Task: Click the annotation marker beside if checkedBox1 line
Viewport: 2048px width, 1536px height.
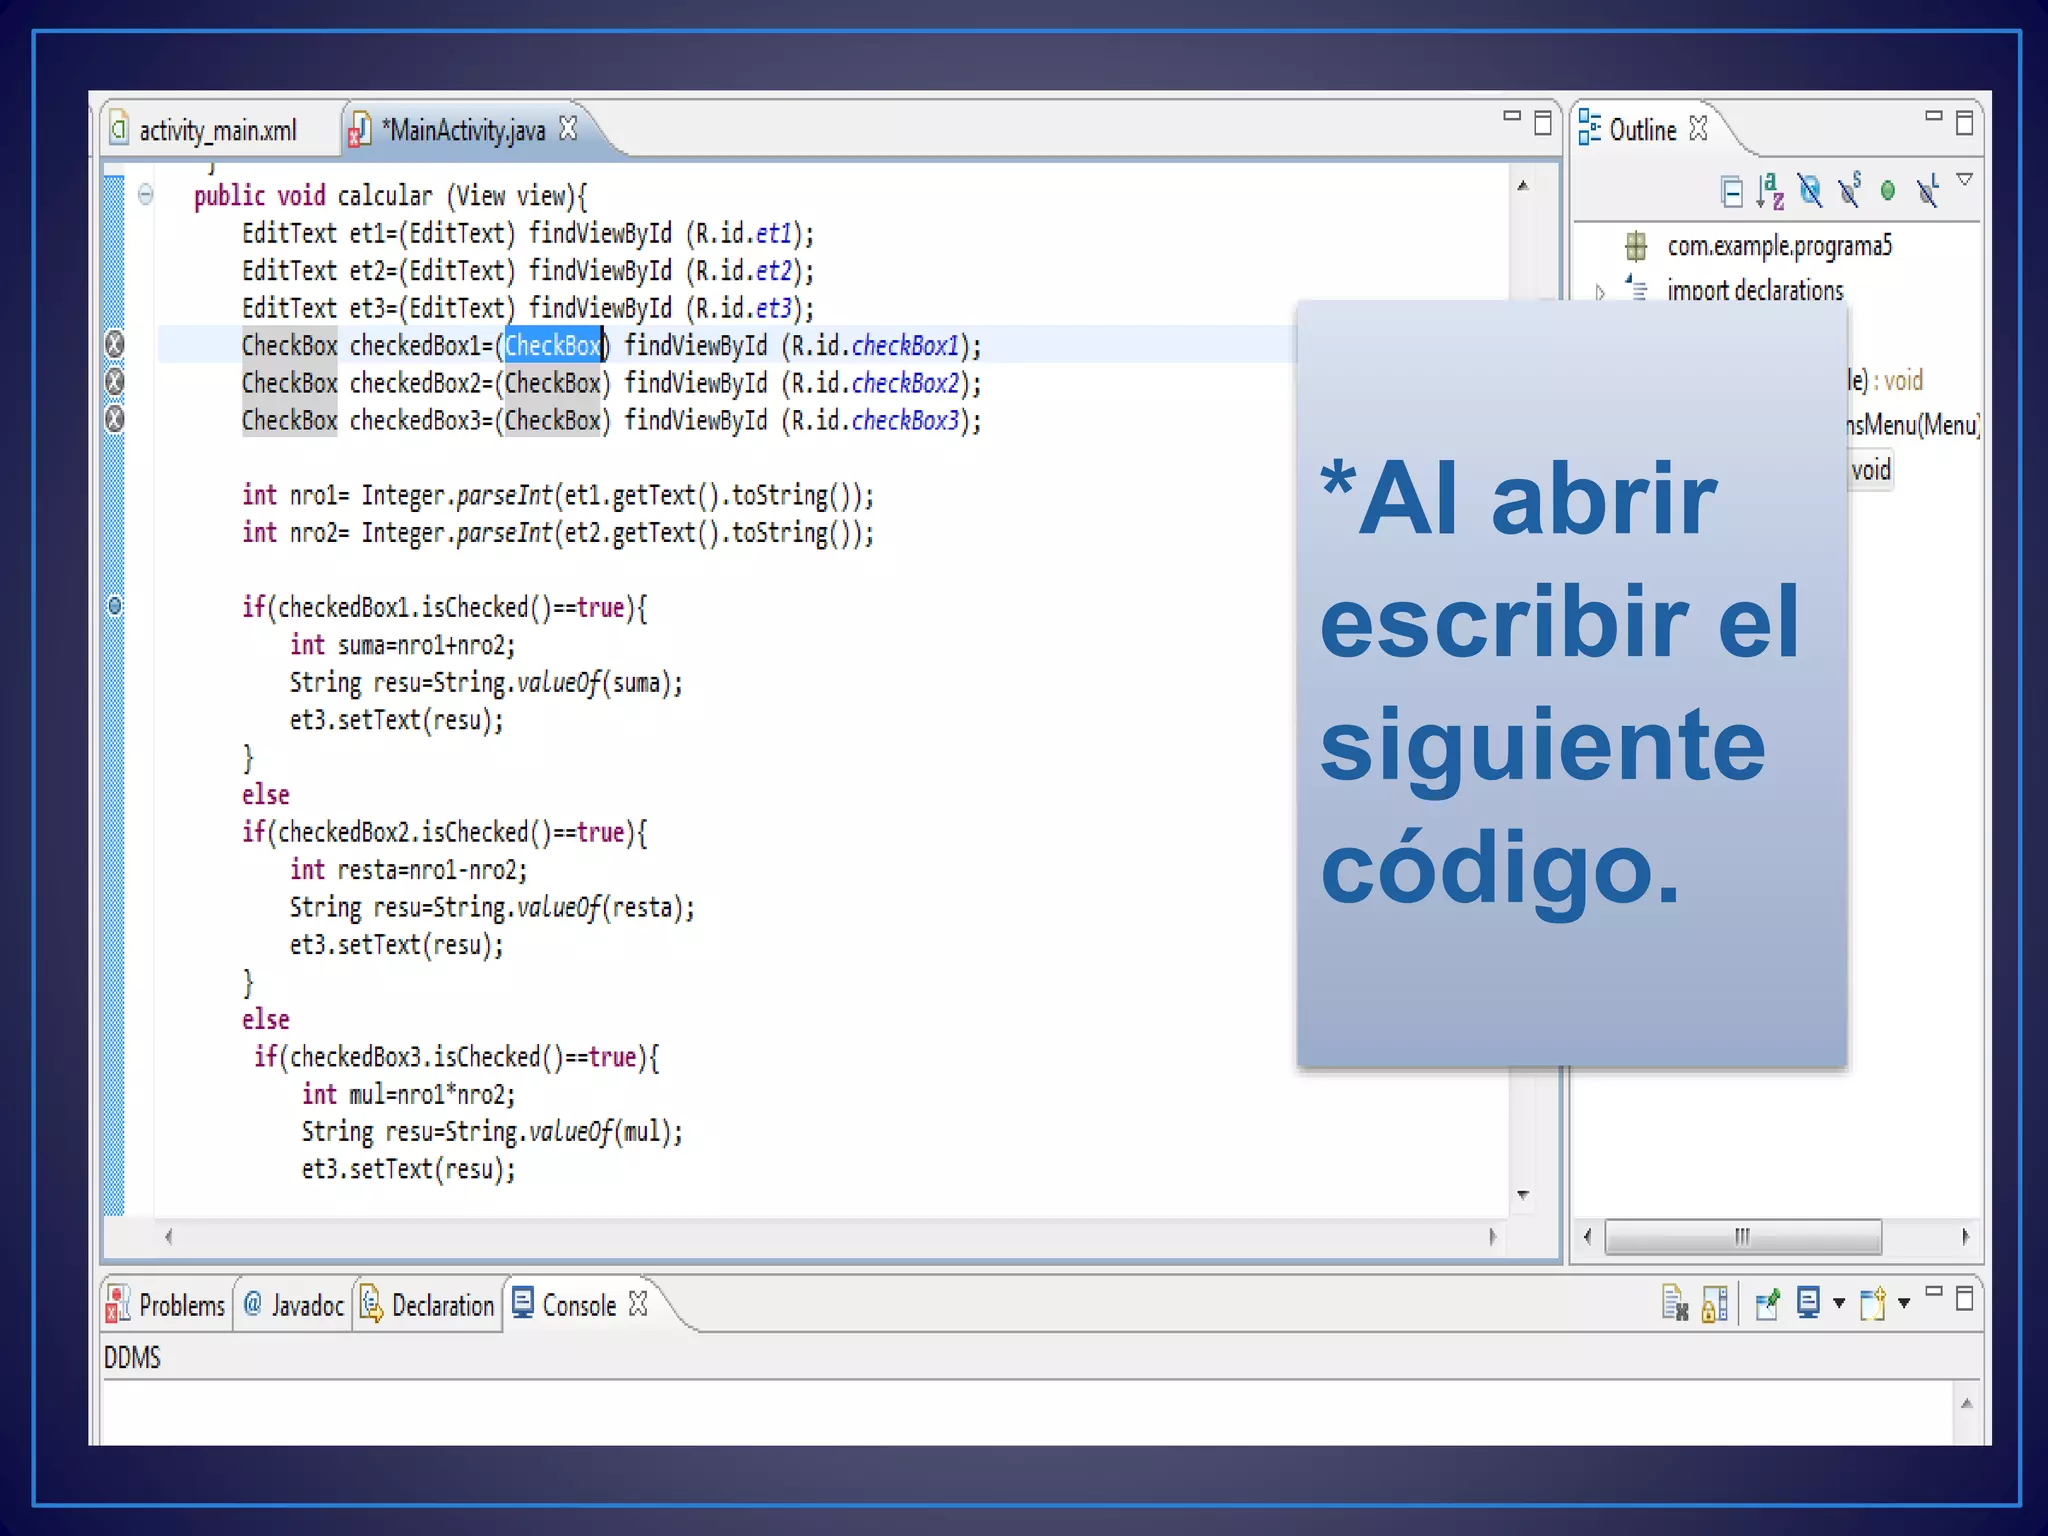Action: tap(115, 606)
